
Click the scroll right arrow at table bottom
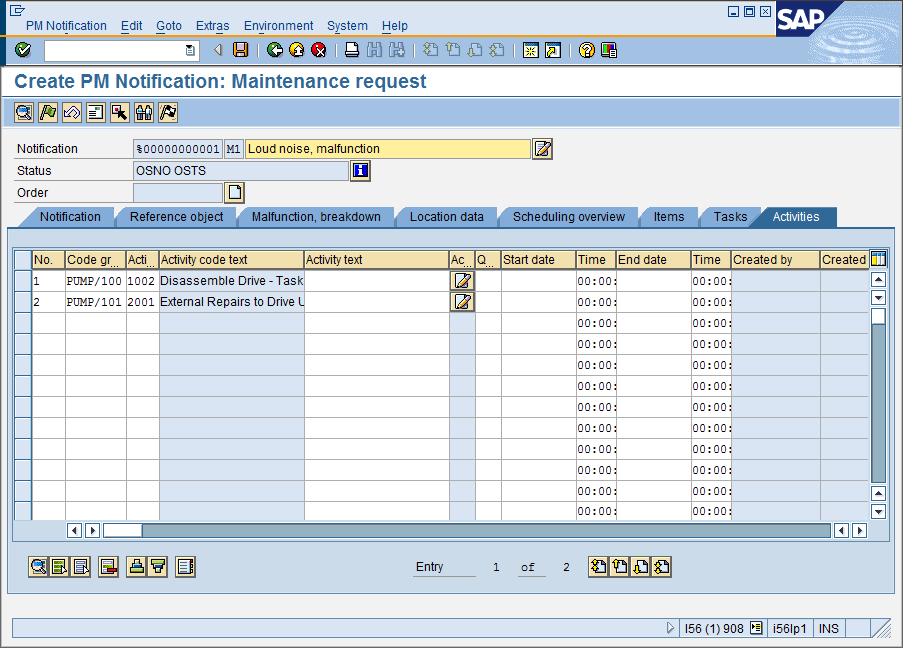tap(859, 530)
